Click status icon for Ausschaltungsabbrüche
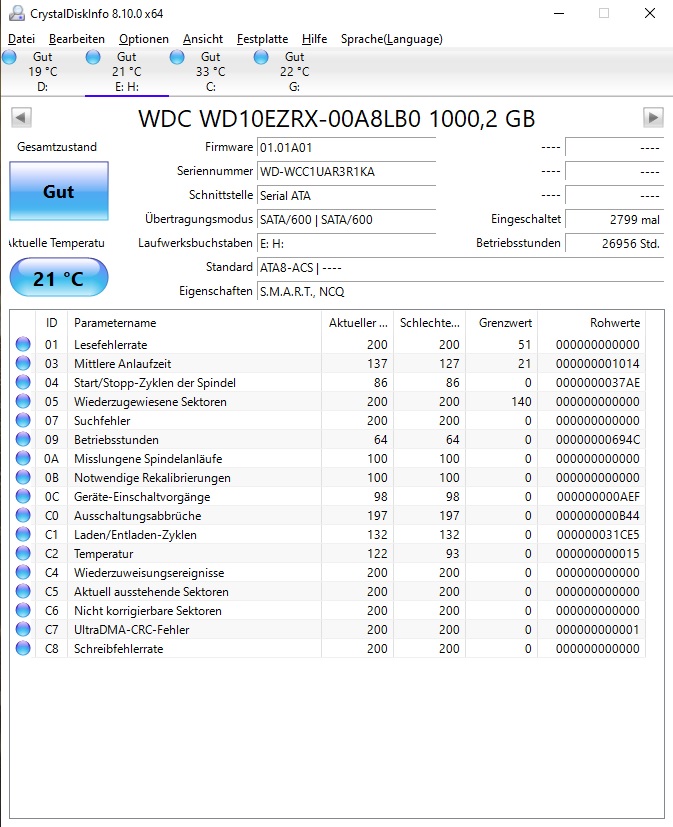The width and height of the screenshot is (673, 827). tap(23, 515)
